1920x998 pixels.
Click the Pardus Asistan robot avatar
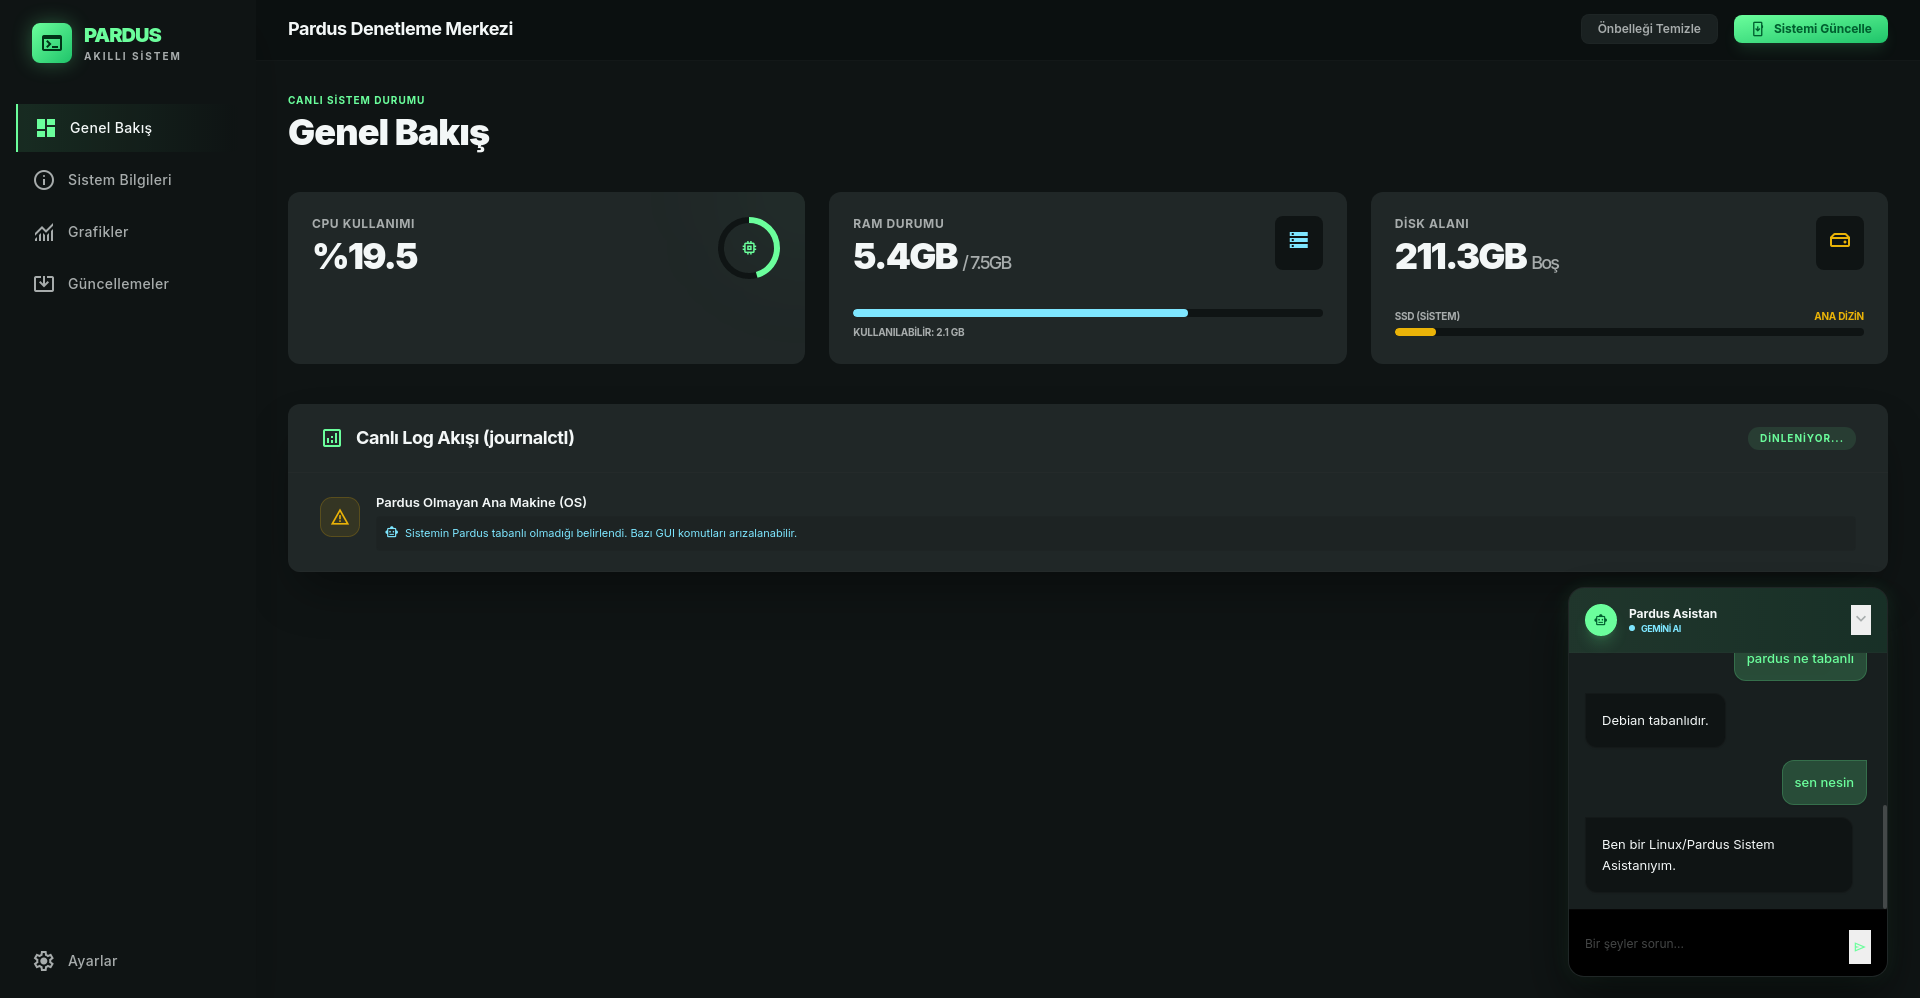click(1600, 620)
